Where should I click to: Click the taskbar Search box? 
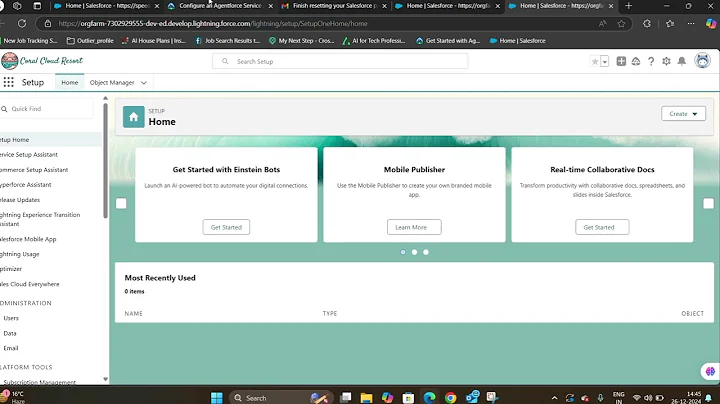coord(280,398)
